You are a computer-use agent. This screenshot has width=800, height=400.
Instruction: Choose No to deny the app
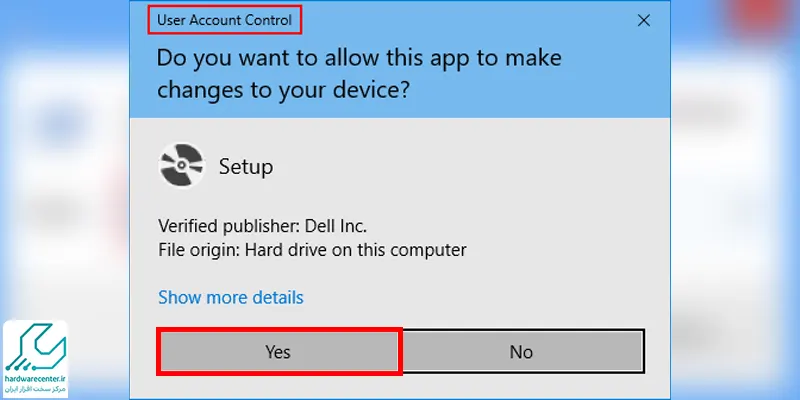coord(521,352)
